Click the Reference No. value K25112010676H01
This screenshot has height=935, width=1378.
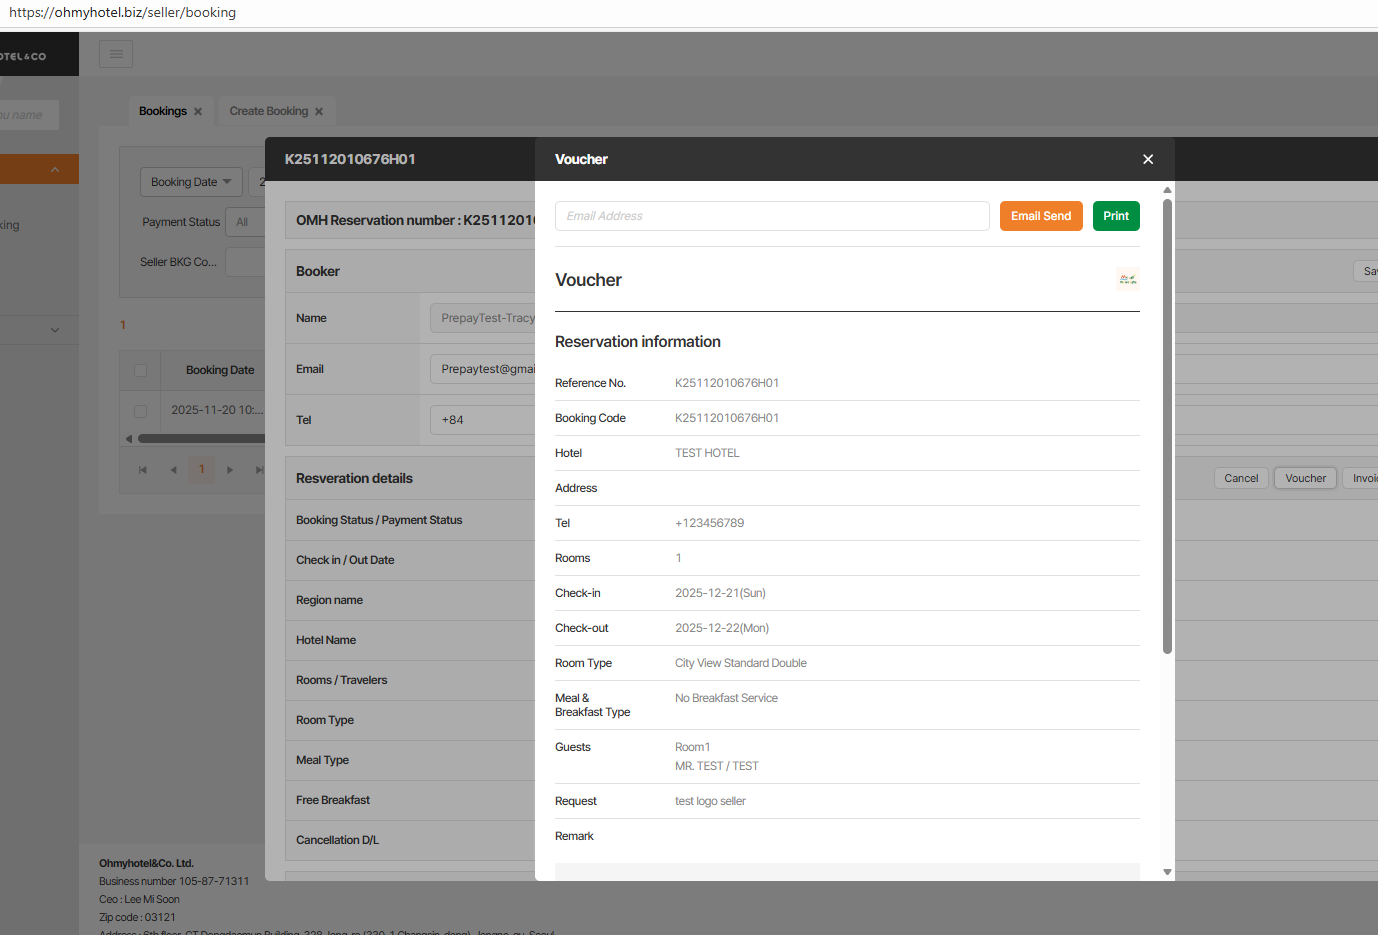click(727, 383)
